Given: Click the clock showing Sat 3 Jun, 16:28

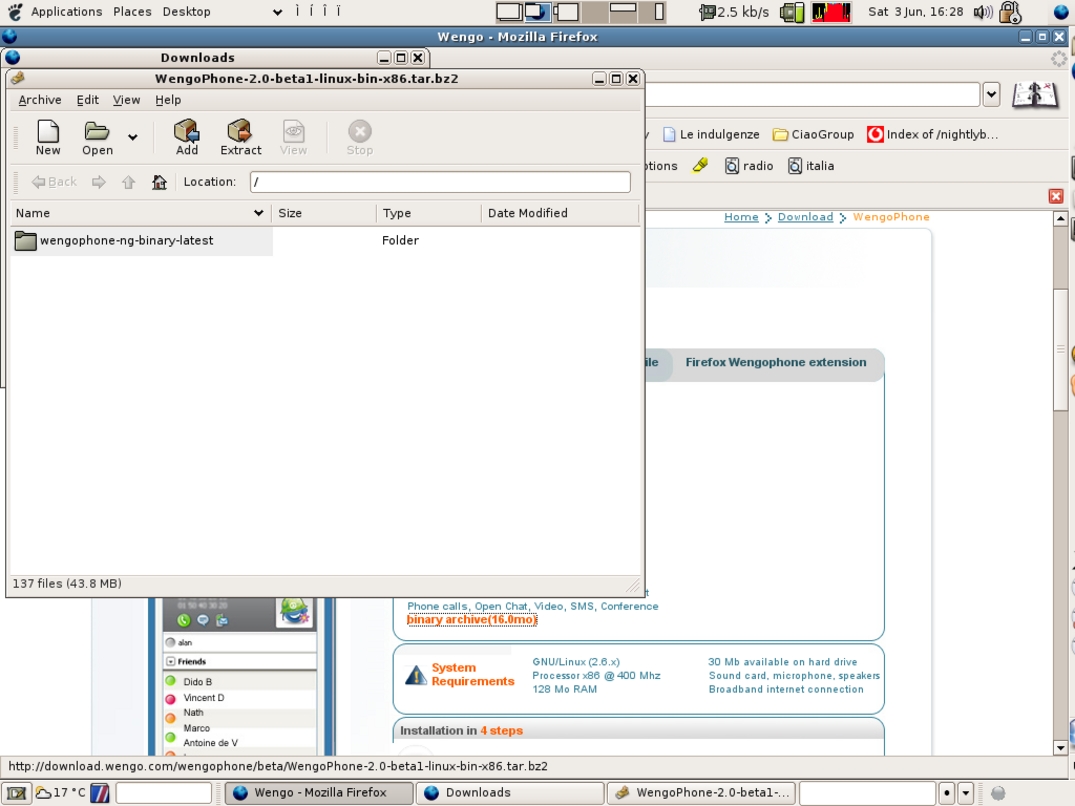Looking at the screenshot, I should click(x=915, y=12).
